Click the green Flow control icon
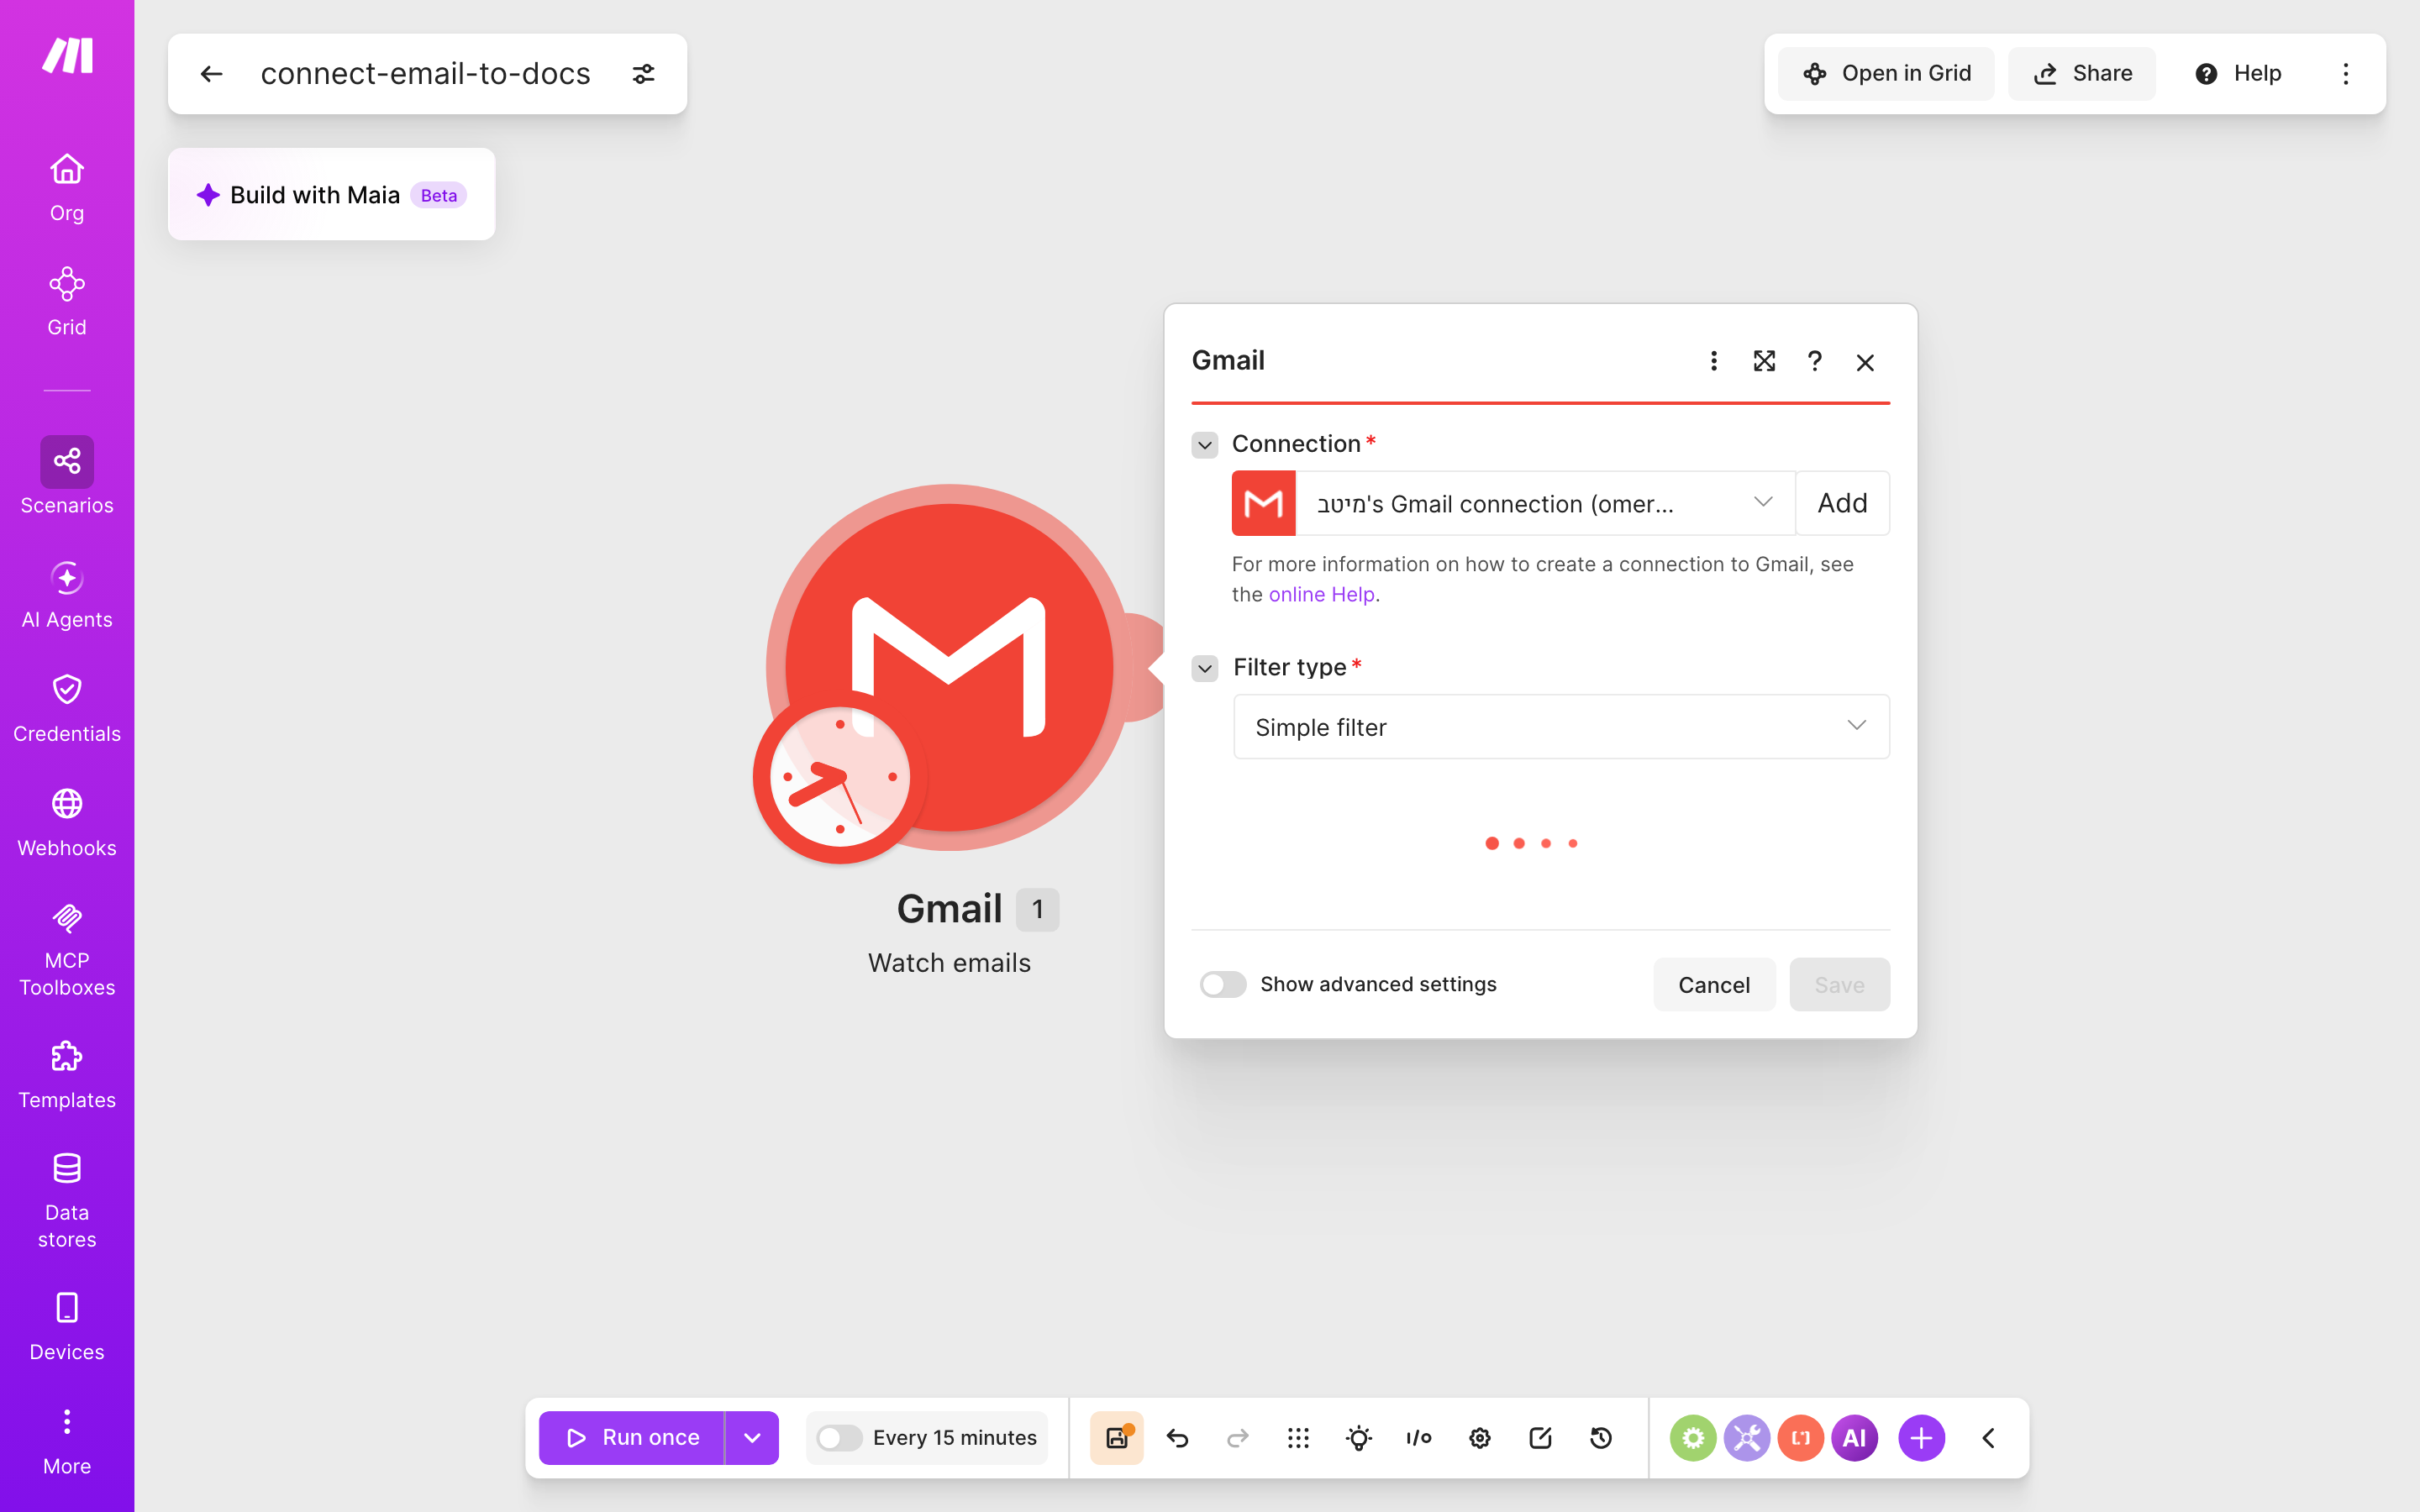 (1693, 1438)
